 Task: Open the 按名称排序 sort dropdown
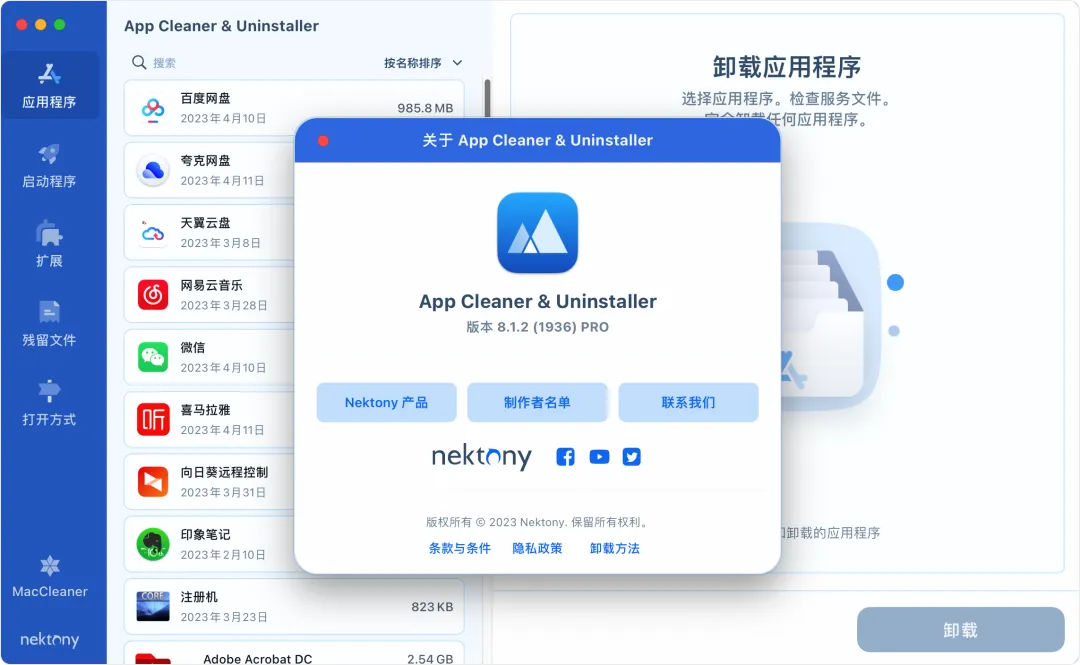pyautogui.click(x=423, y=63)
